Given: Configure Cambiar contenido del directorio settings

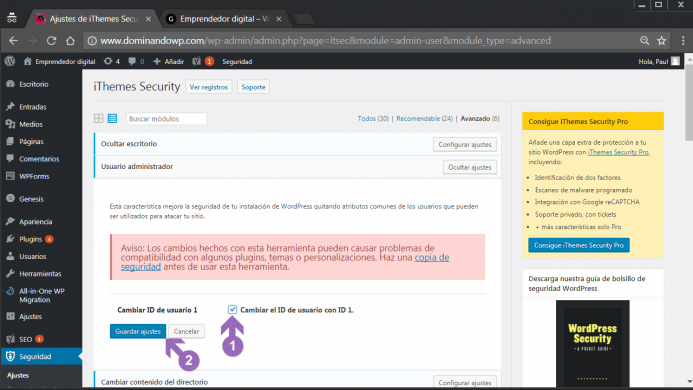Looking at the screenshot, I should (x=465, y=382).
